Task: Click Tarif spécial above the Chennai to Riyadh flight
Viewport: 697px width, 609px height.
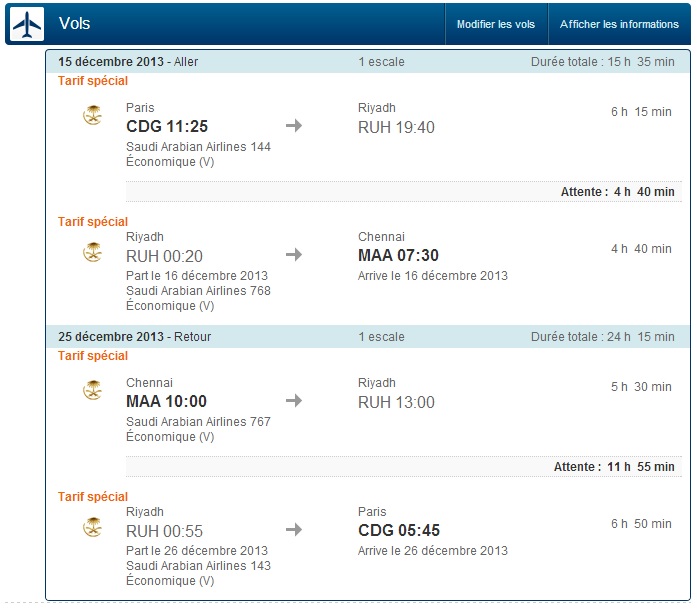Action: [93, 356]
